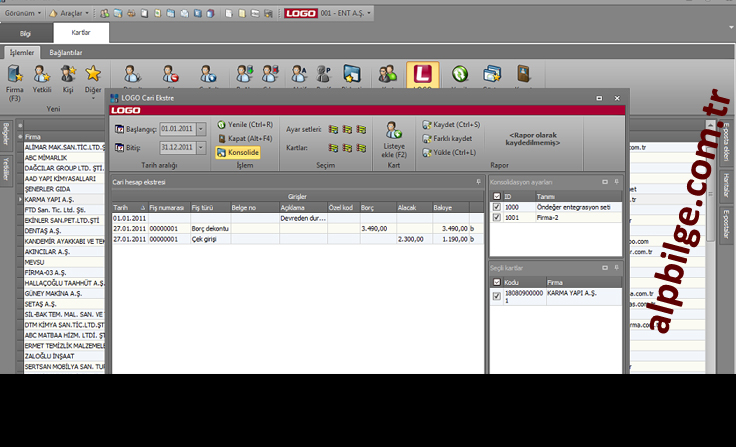The image size is (736, 447).
Task: Switch to the Bağlantılar ribbon tab
Action: tap(65, 52)
